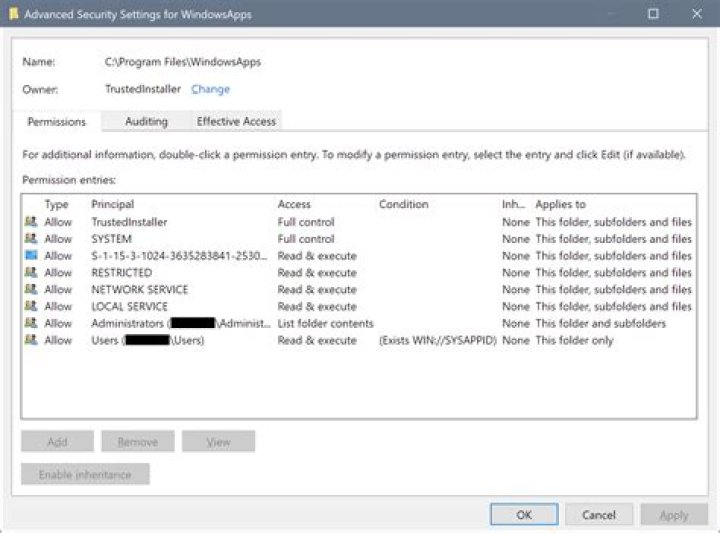Select the RESTRICTED principal entry
Image resolution: width=720 pixels, height=533 pixels.
coord(122,273)
